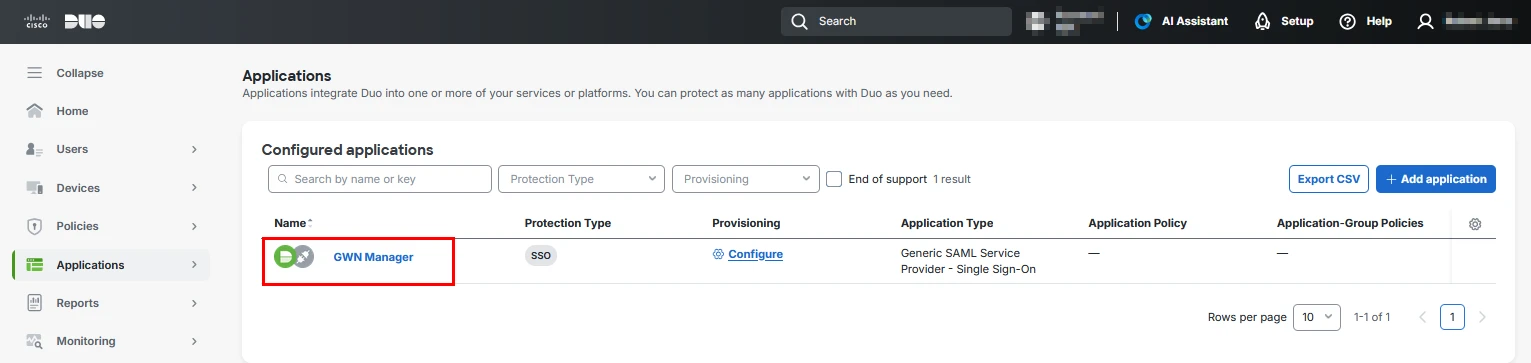The height and width of the screenshot is (363, 1531).
Task: Click the Policies shield icon
Action: [x=35, y=226]
